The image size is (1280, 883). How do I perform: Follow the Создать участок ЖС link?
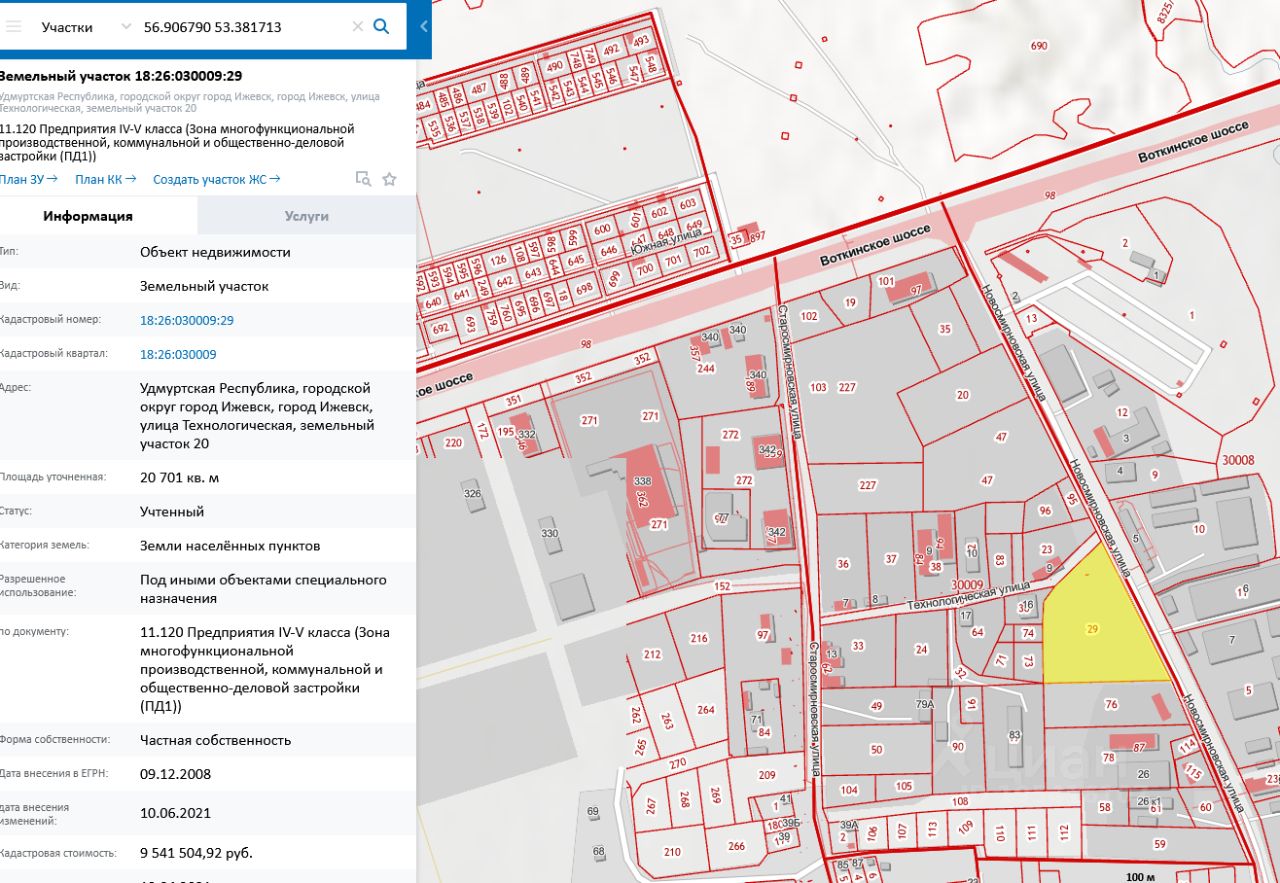tap(216, 179)
